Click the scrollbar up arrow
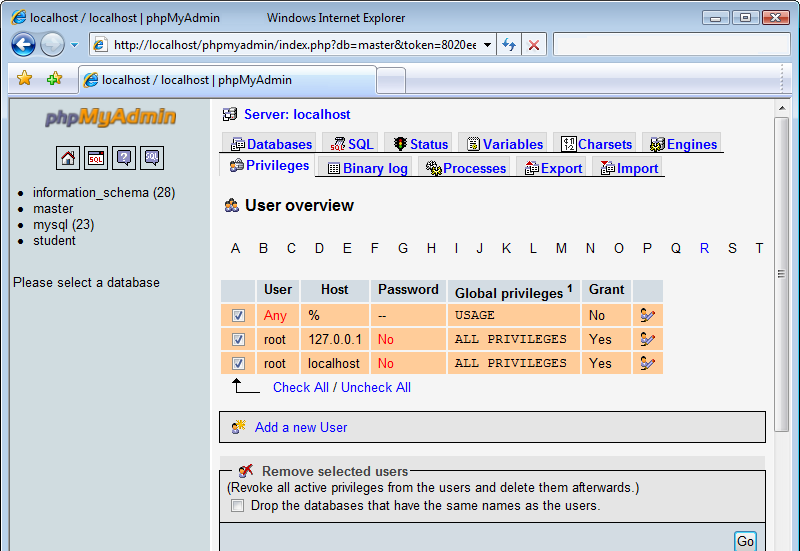Image resolution: width=800 pixels, height=551 pixels. click(781, 108)
